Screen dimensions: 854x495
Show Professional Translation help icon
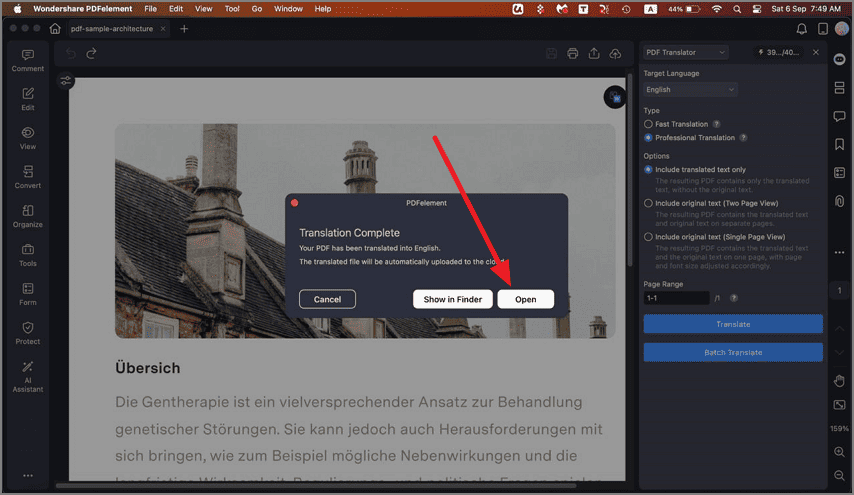[743, 138]
